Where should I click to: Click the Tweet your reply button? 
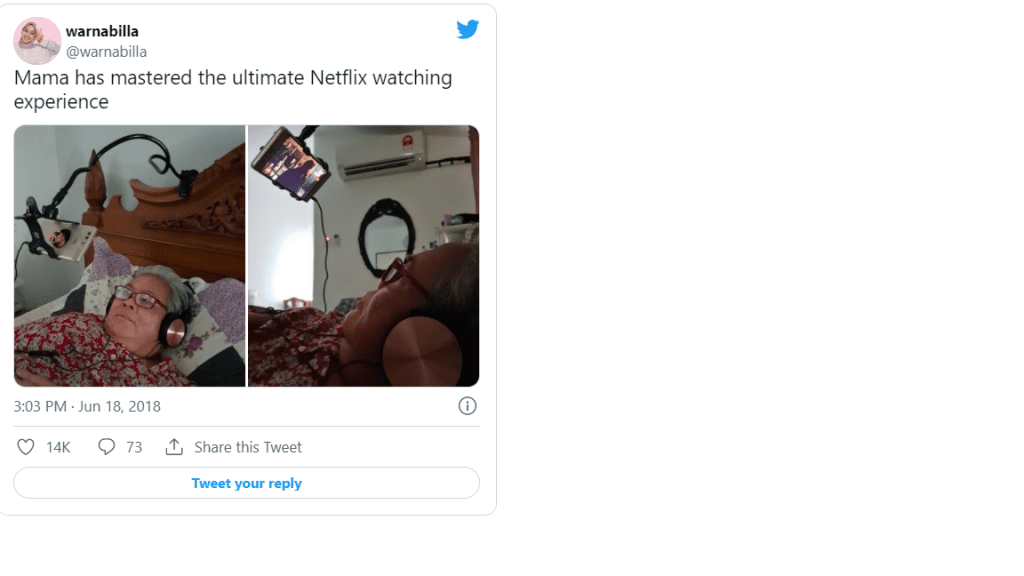[x=246, y=483]
